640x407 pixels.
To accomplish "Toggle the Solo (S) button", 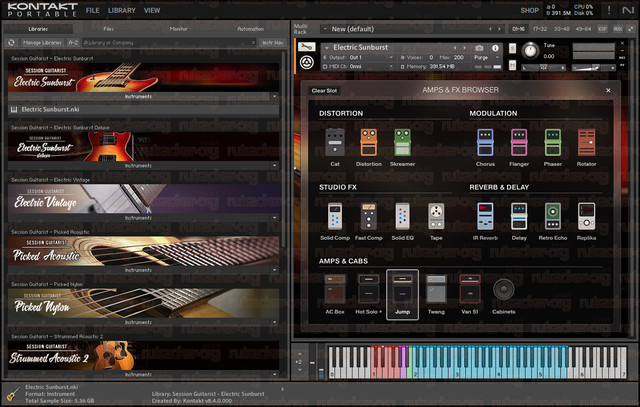I will point(512,49).
